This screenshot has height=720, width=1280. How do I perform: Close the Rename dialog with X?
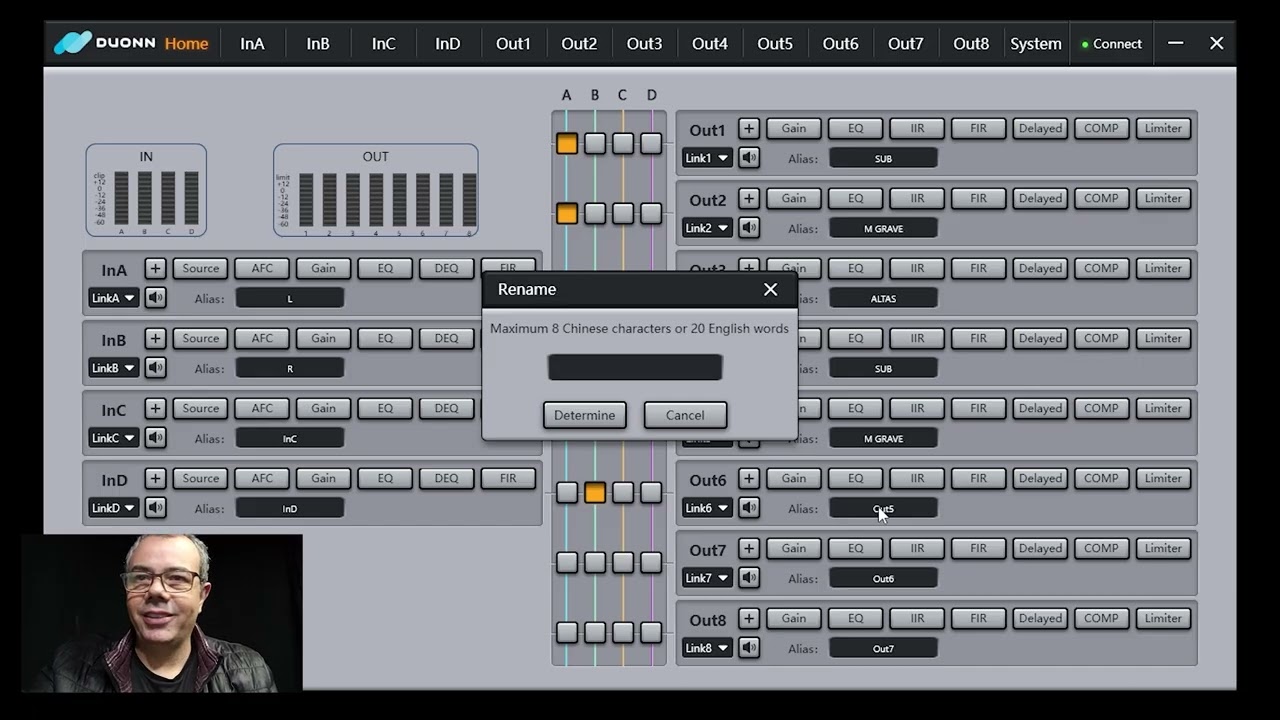[770, 289]
